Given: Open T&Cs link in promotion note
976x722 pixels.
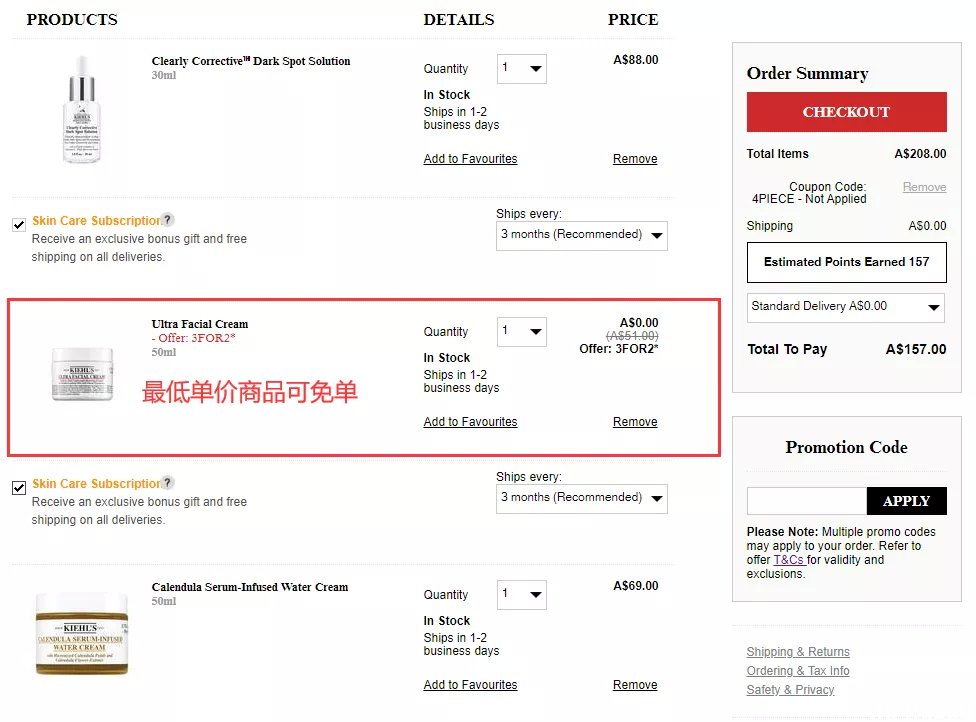Looking at the screenshot, I should [789, 560].
